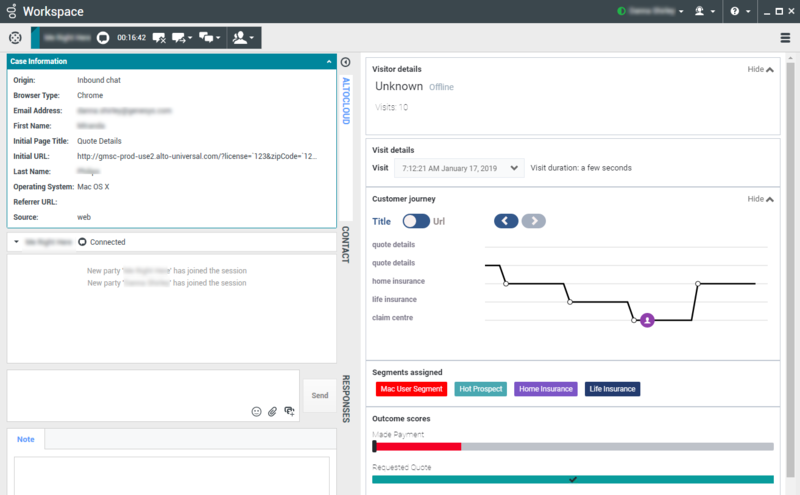Click the instant chat transfer icon

(179, 38)
